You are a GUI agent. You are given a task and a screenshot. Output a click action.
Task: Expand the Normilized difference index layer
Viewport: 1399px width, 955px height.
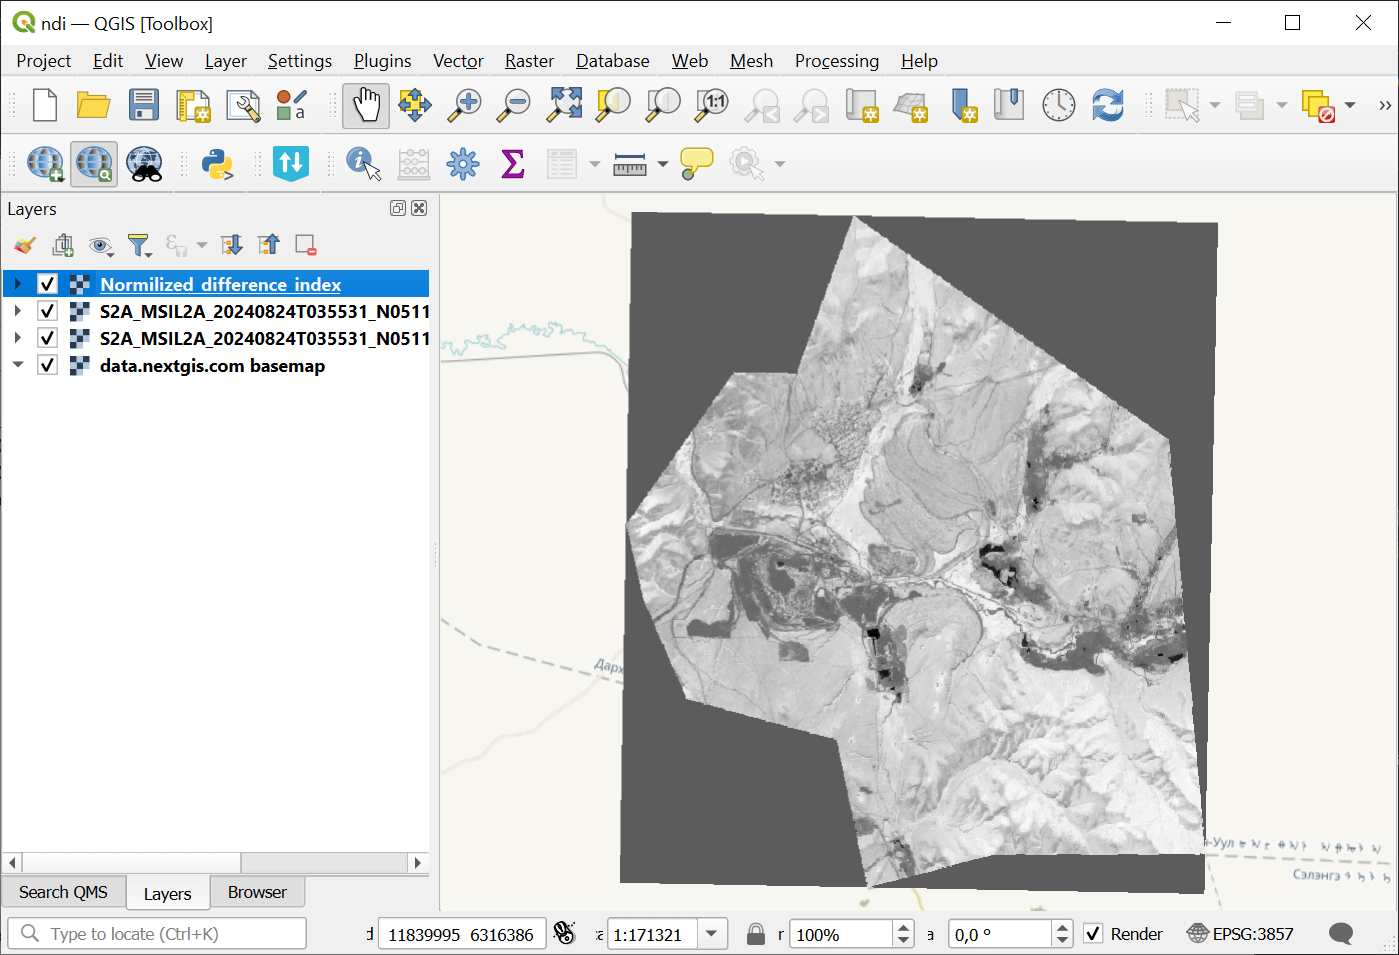point(18,284)
